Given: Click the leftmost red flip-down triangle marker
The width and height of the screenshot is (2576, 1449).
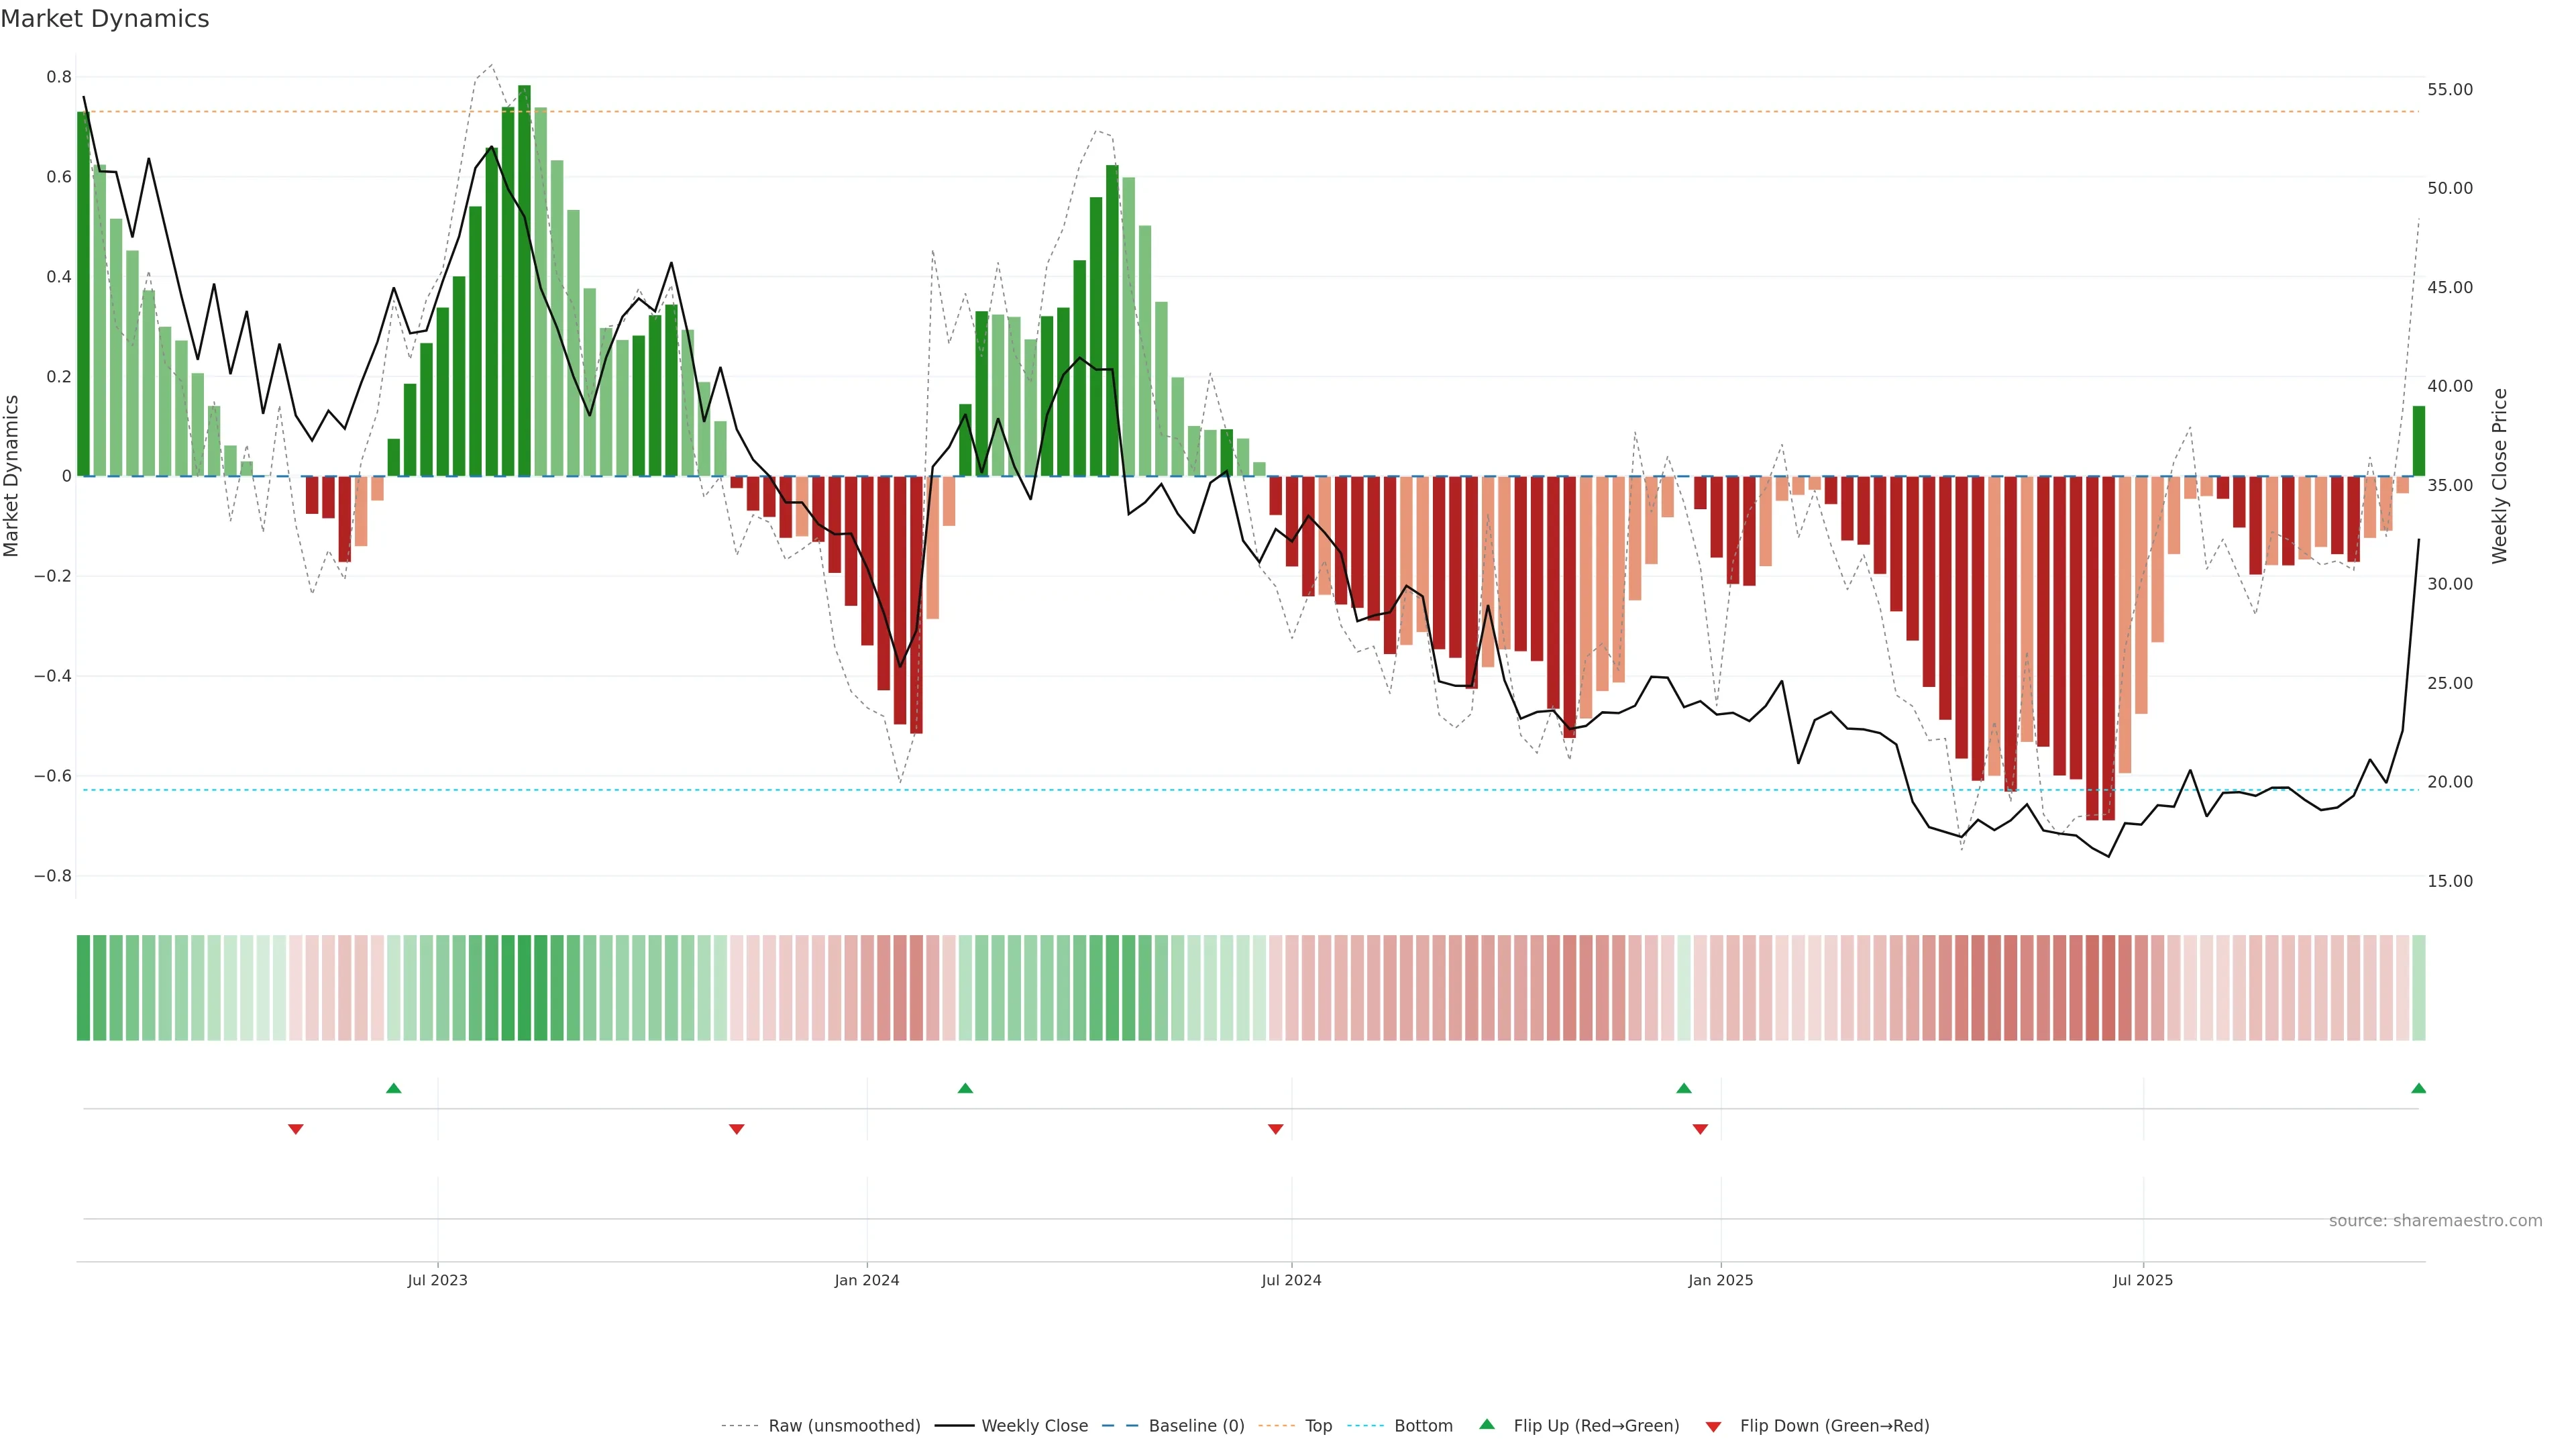Looking at the screenshot, I should point(295,1129).
